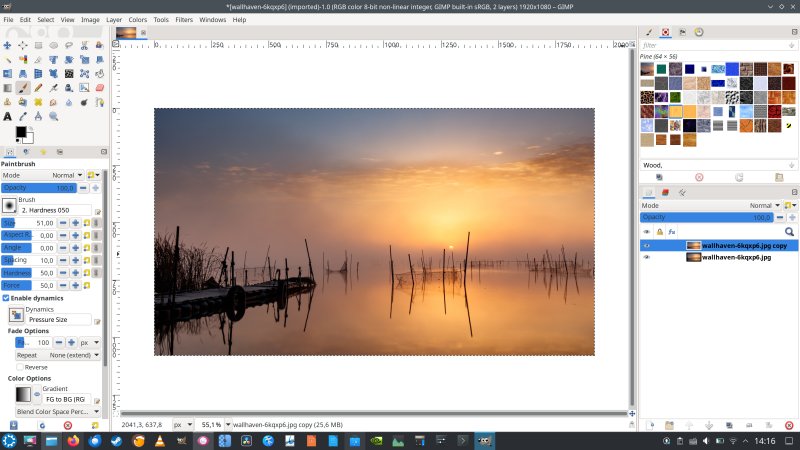800x450 pixels.
Task: Uncheck the Enable dynamics checkbox
Action: (6, 298)
